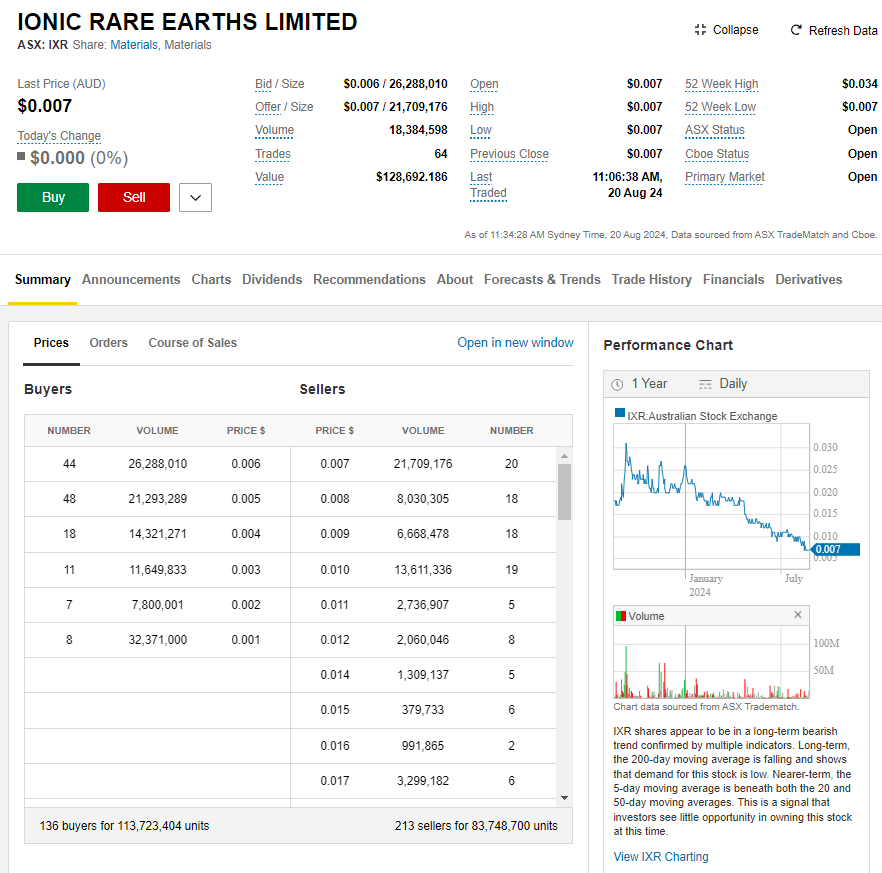882x873 pixels.
Task: Open the Charts tab
Action: tap(211, 280)
